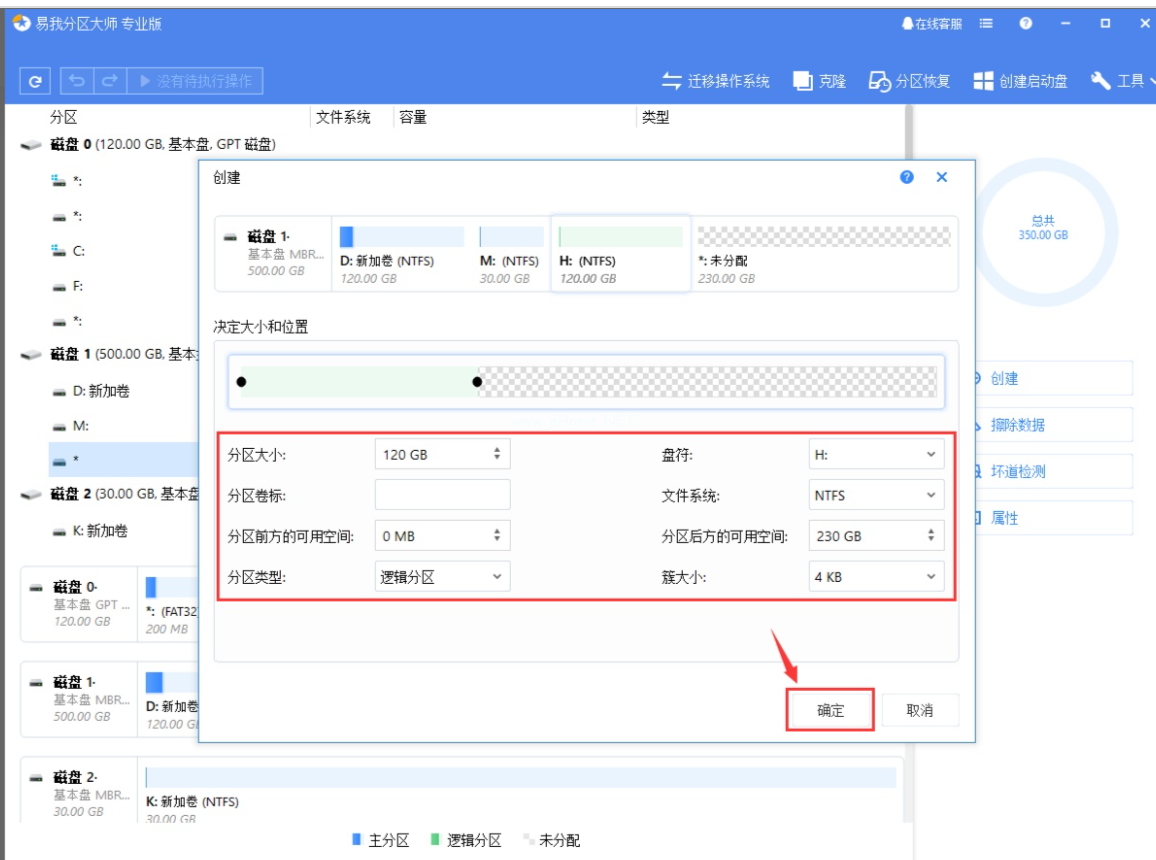Open the 克隆 clone tool

(820, 81)
